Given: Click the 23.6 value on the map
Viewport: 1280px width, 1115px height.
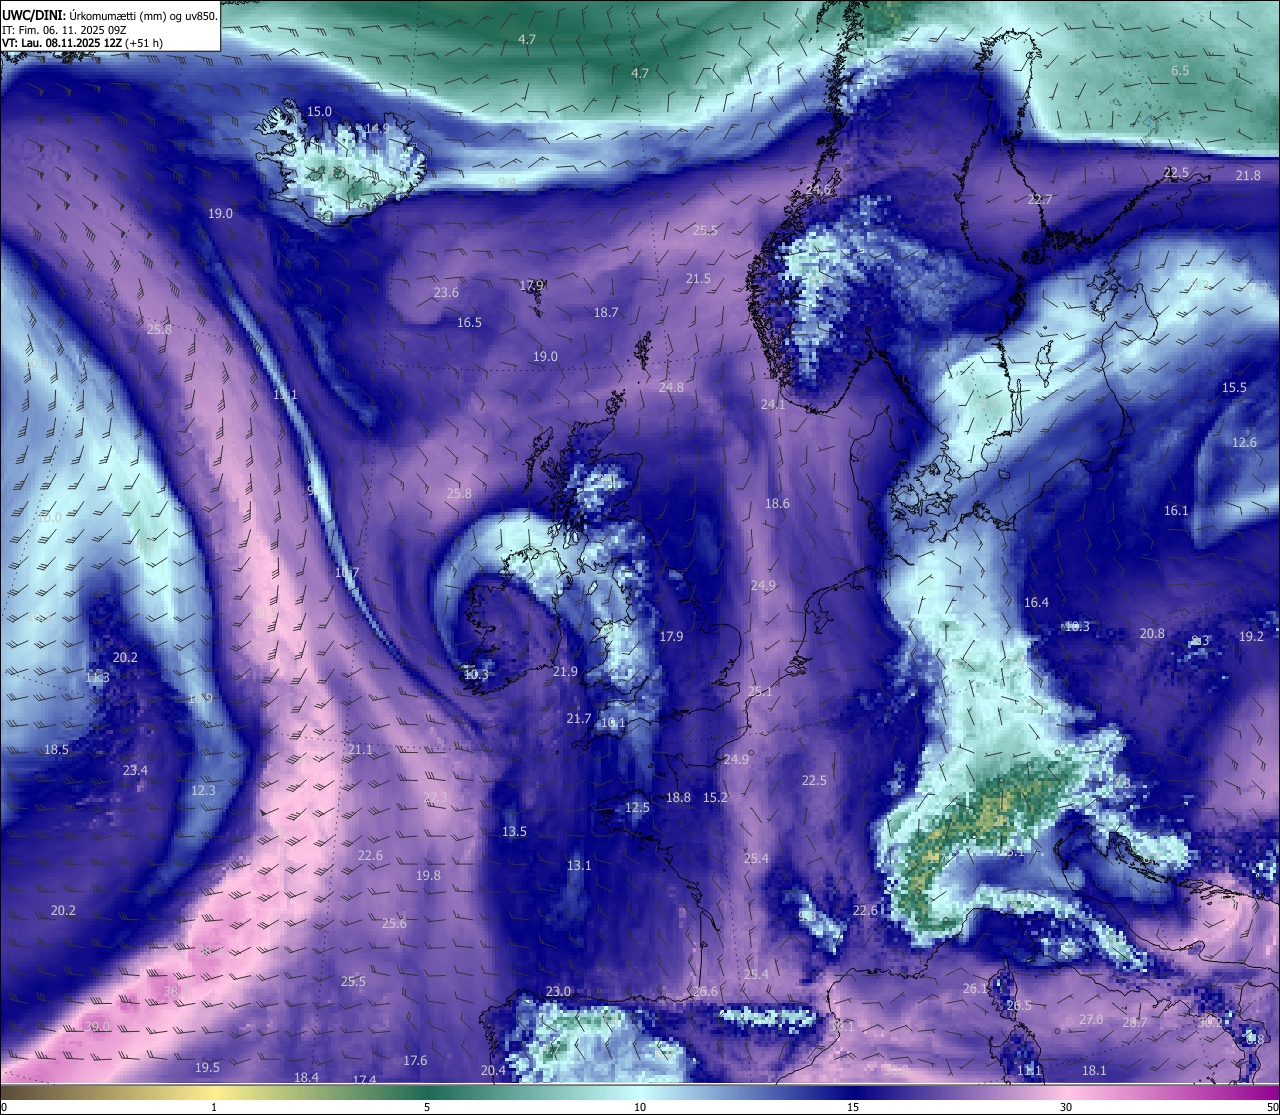Looking at the screenshot, I should (x=446, y=293).
